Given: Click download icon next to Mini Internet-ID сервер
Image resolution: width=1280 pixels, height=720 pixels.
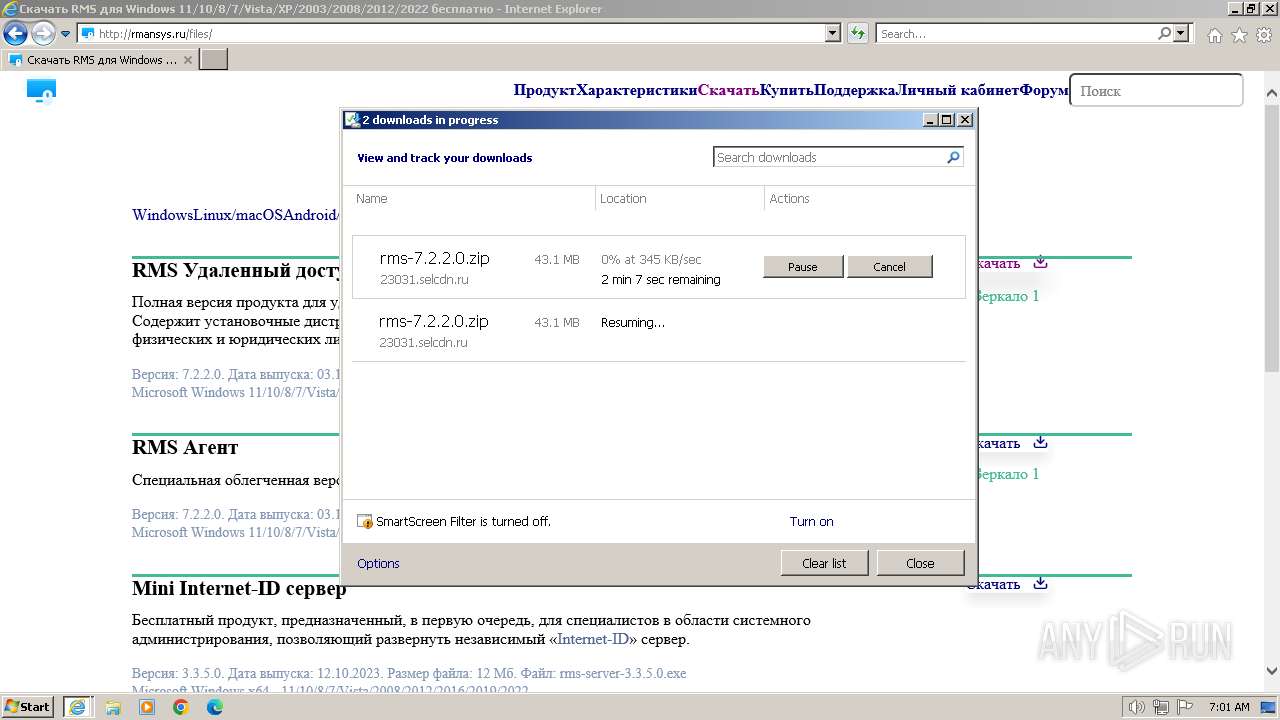Looking at the screenshot, I should pos(1040,584).
